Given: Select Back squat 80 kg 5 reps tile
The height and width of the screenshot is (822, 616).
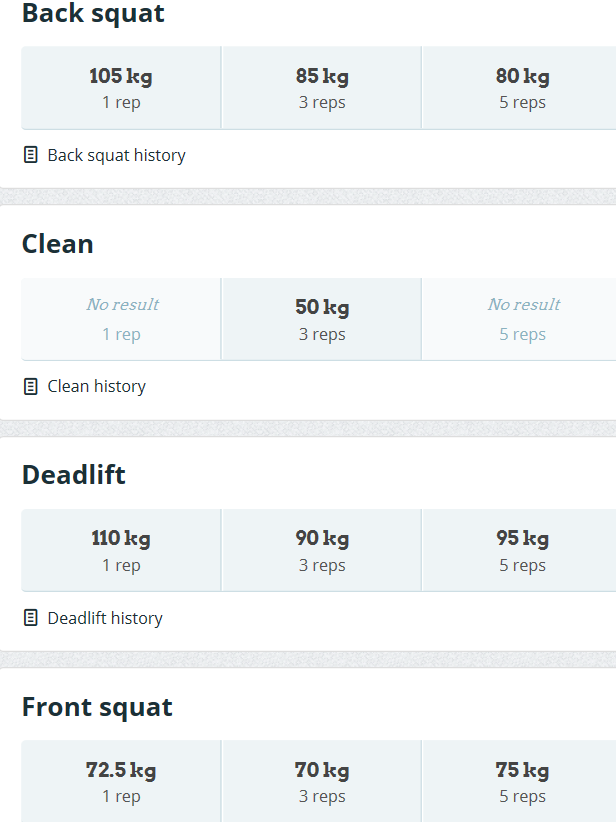Looking at the screenshot, I should (x=519, y=88).
